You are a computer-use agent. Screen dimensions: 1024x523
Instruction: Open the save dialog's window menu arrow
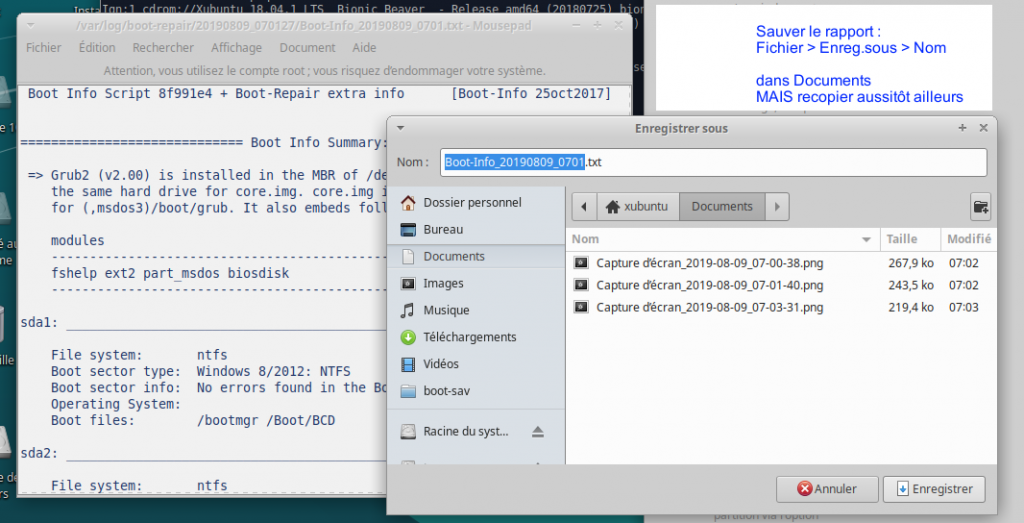pos(401,128)
